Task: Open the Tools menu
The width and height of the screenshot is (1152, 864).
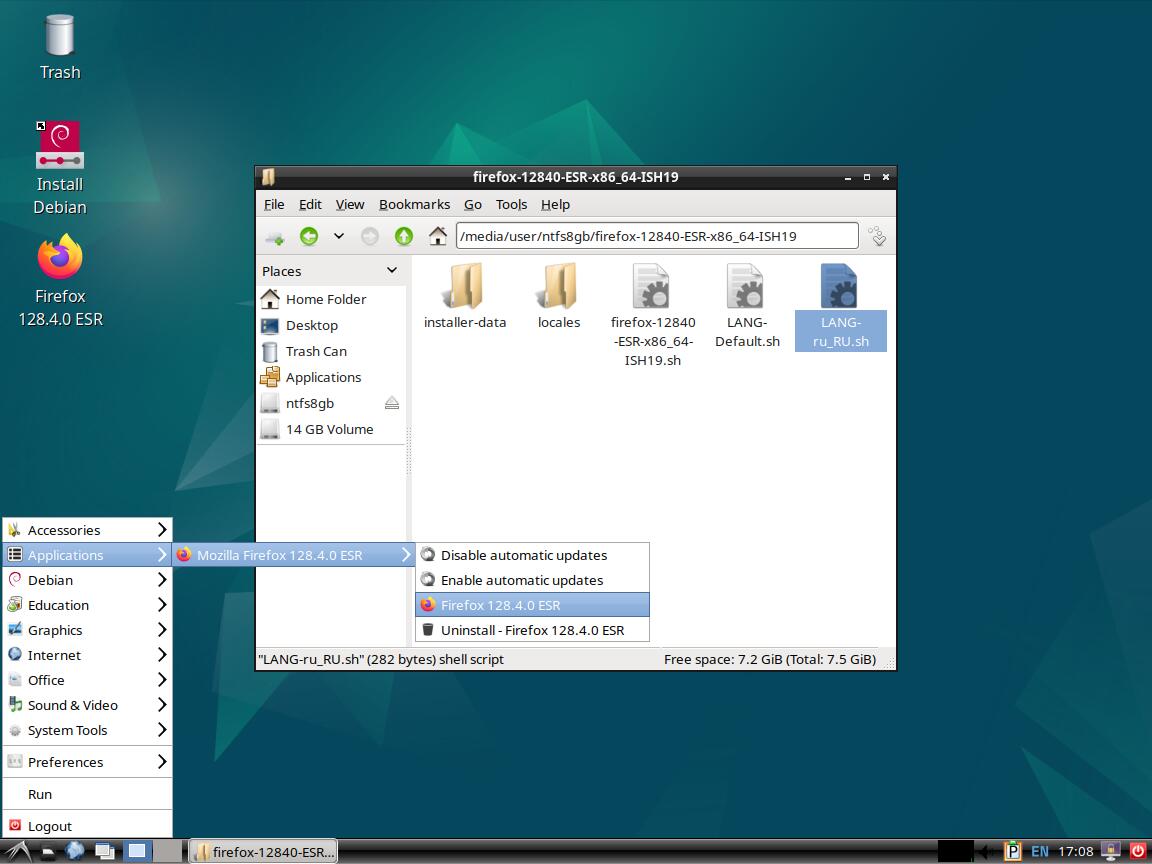Action: [x=511, y=205]
